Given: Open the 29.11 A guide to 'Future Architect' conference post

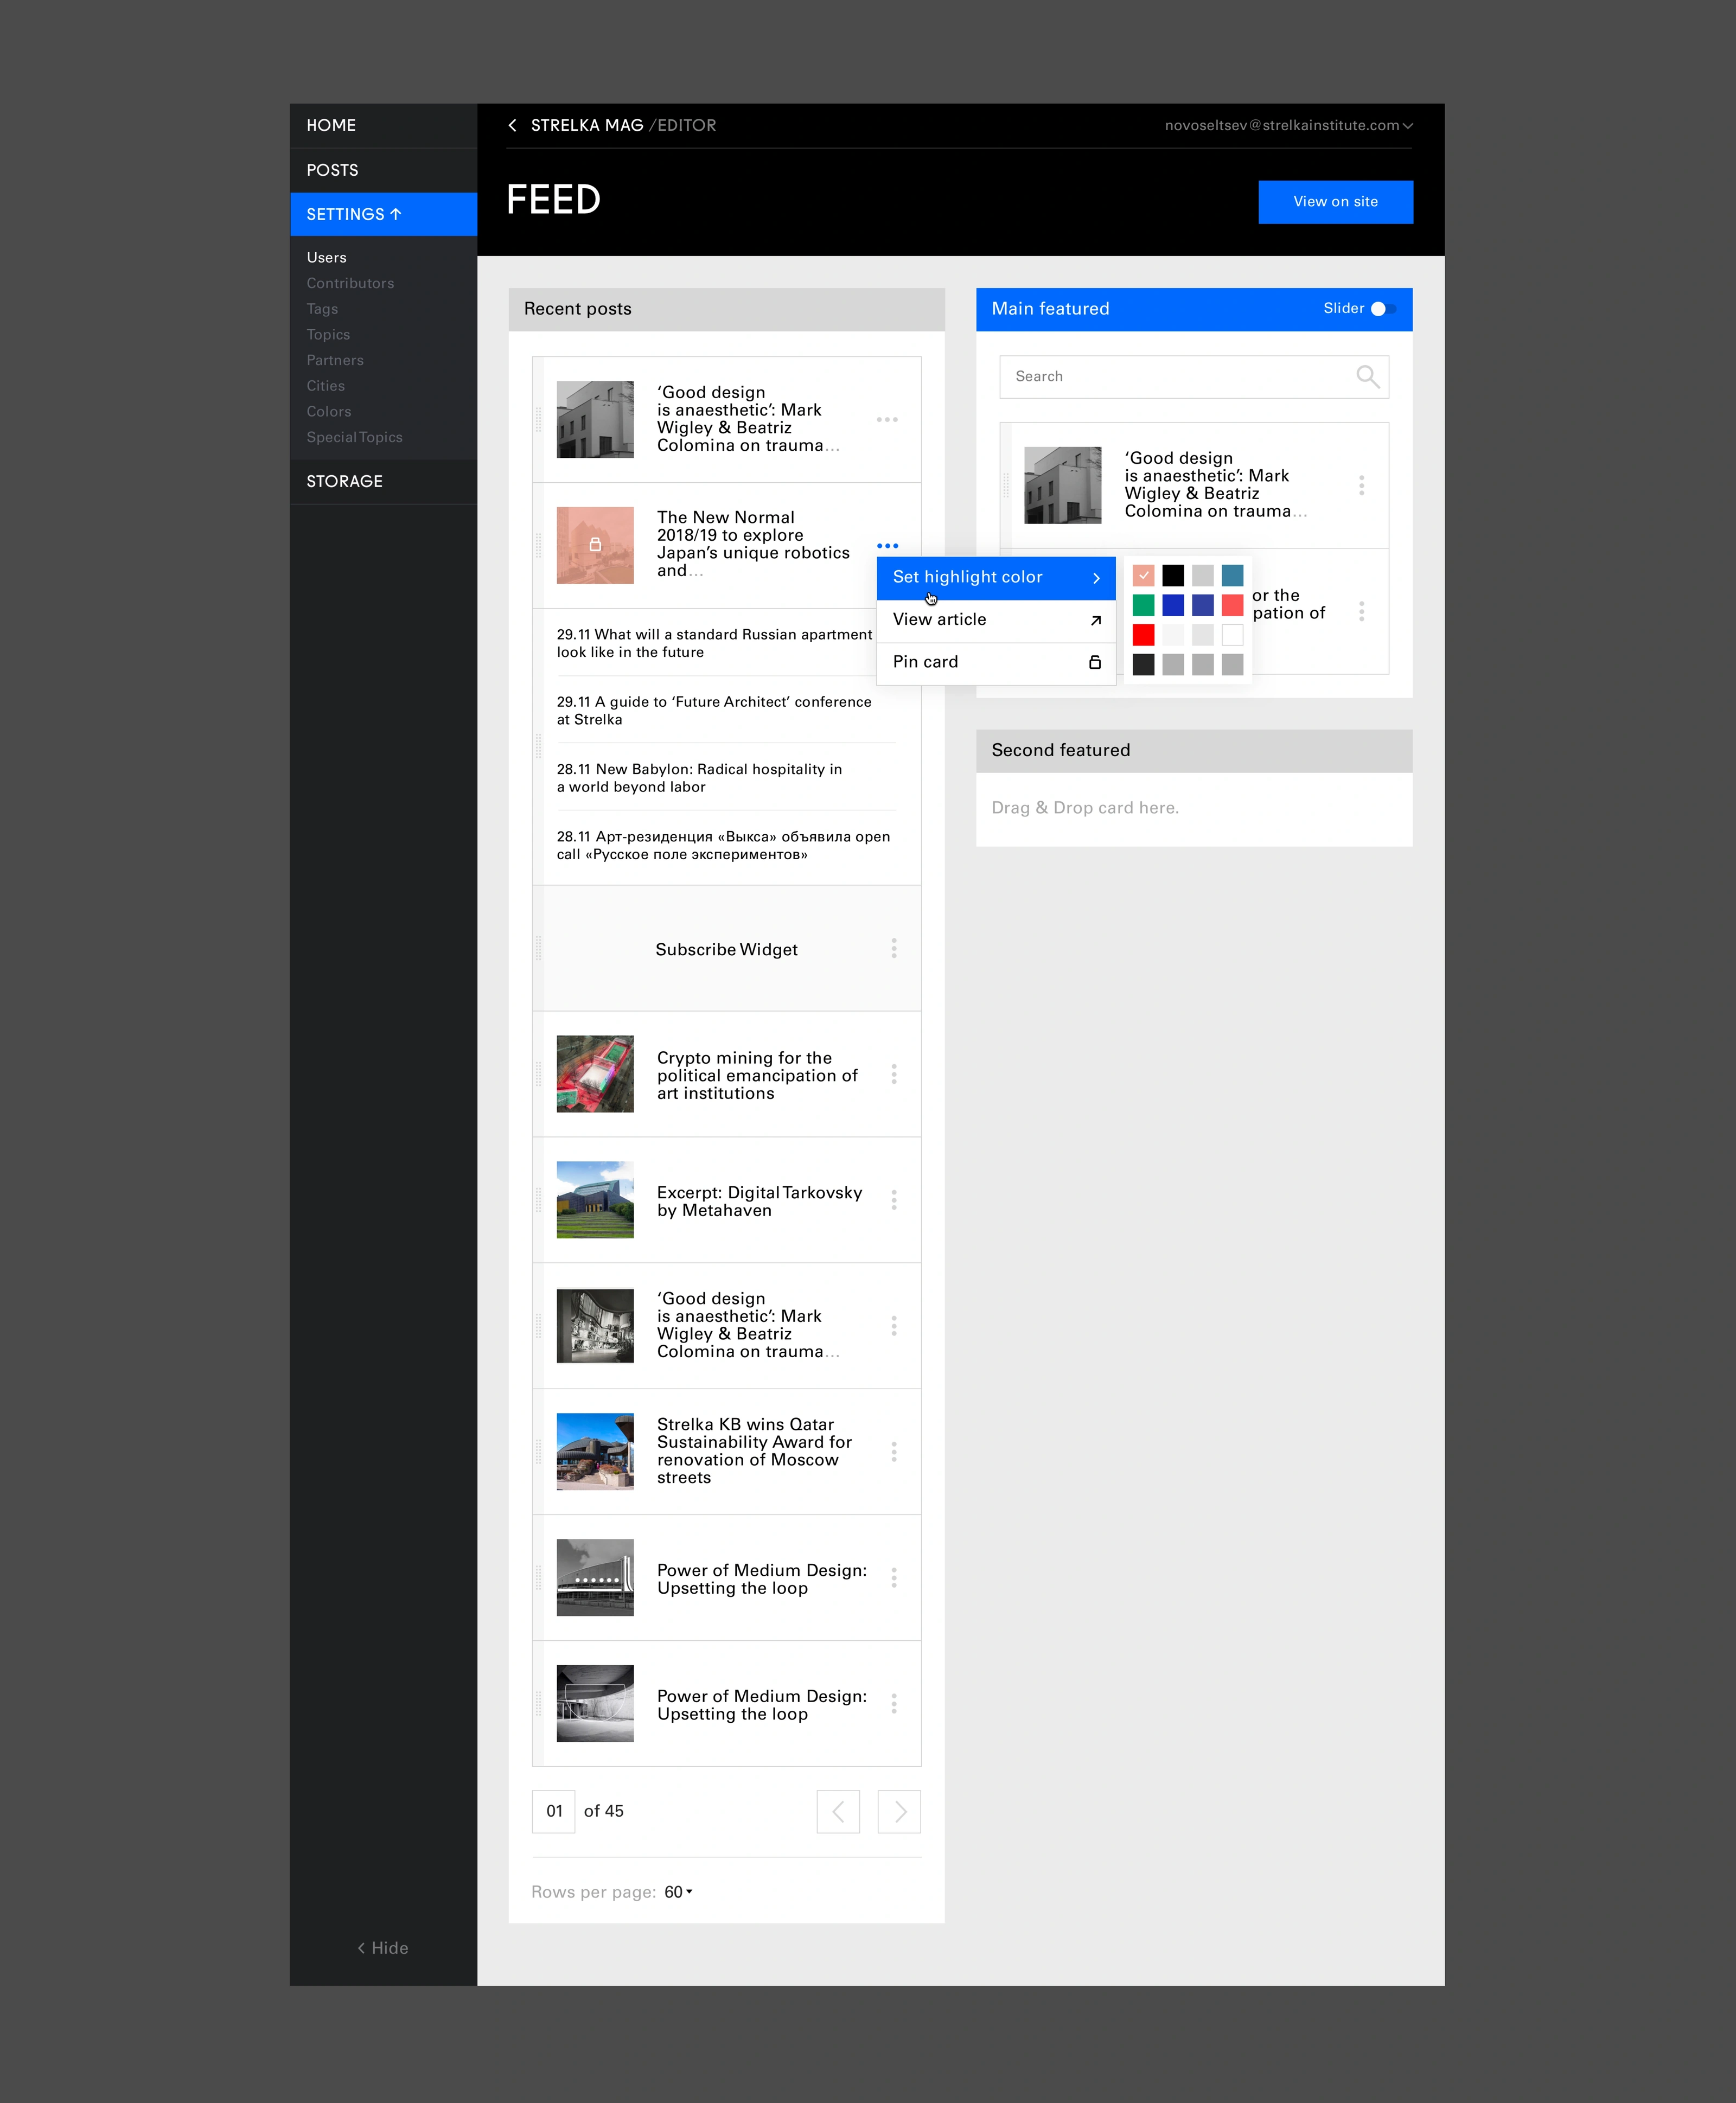Looking at the screenshot, I should pos(714,711).
